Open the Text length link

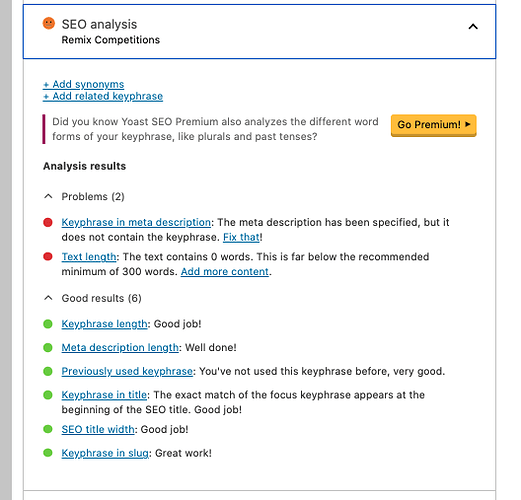tap(89, 257)
